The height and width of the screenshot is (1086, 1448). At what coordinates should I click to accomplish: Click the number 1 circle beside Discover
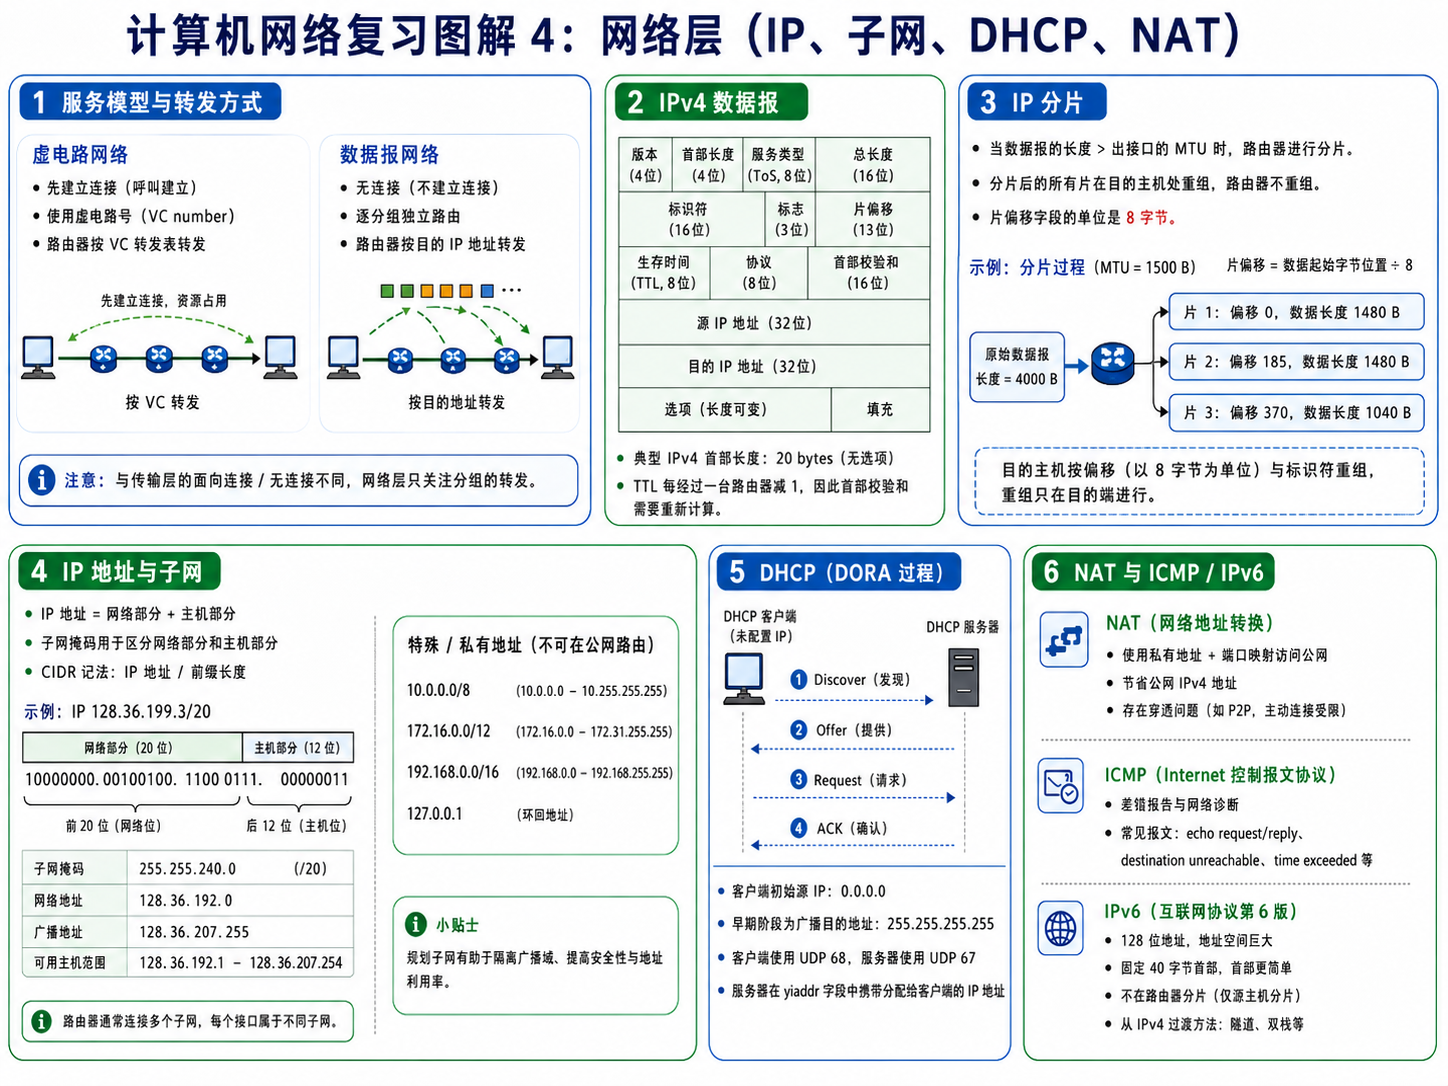pos(798,680)
